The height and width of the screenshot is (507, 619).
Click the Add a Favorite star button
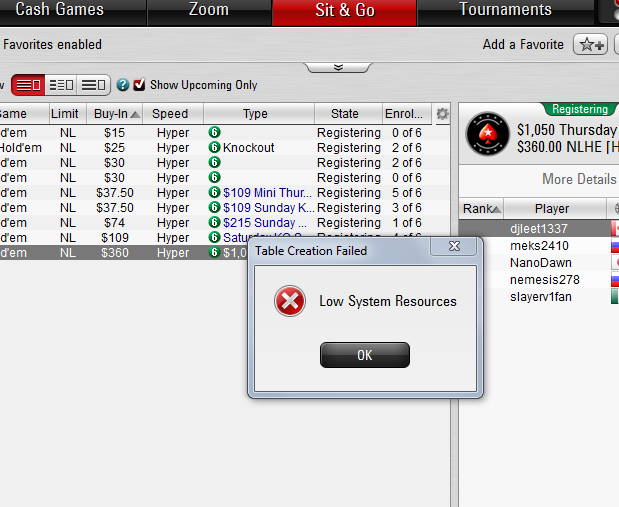point(590,44)
